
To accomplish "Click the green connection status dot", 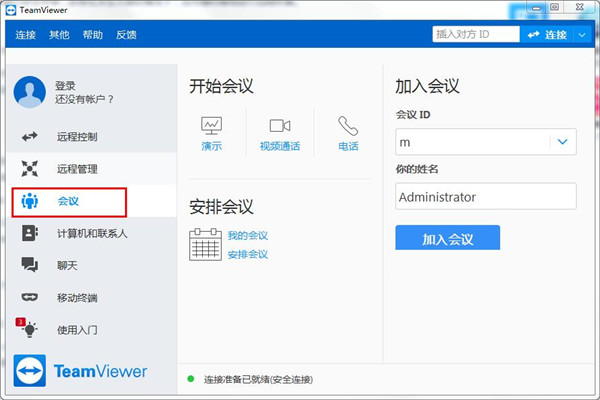I will (x=191, y=379).
